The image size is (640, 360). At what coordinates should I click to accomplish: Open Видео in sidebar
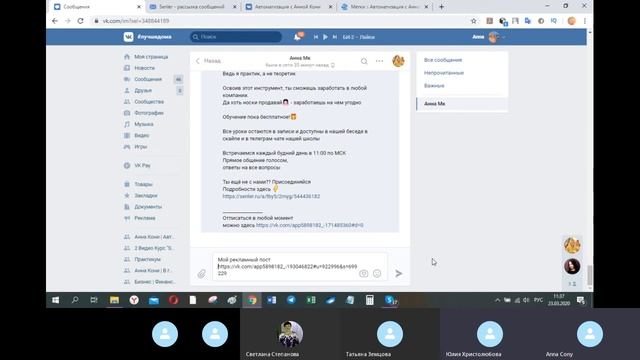tap(142, 135)
